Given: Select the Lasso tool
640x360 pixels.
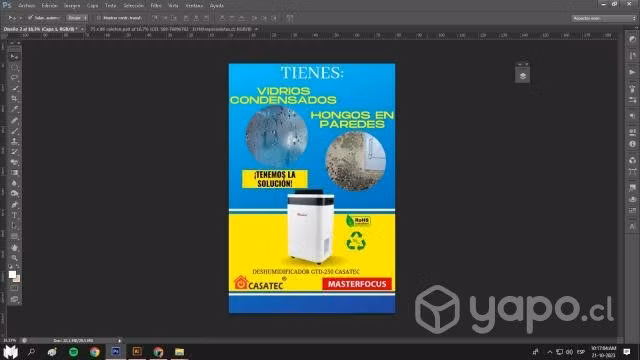Looking at the screenshot, I should [14, 78].
